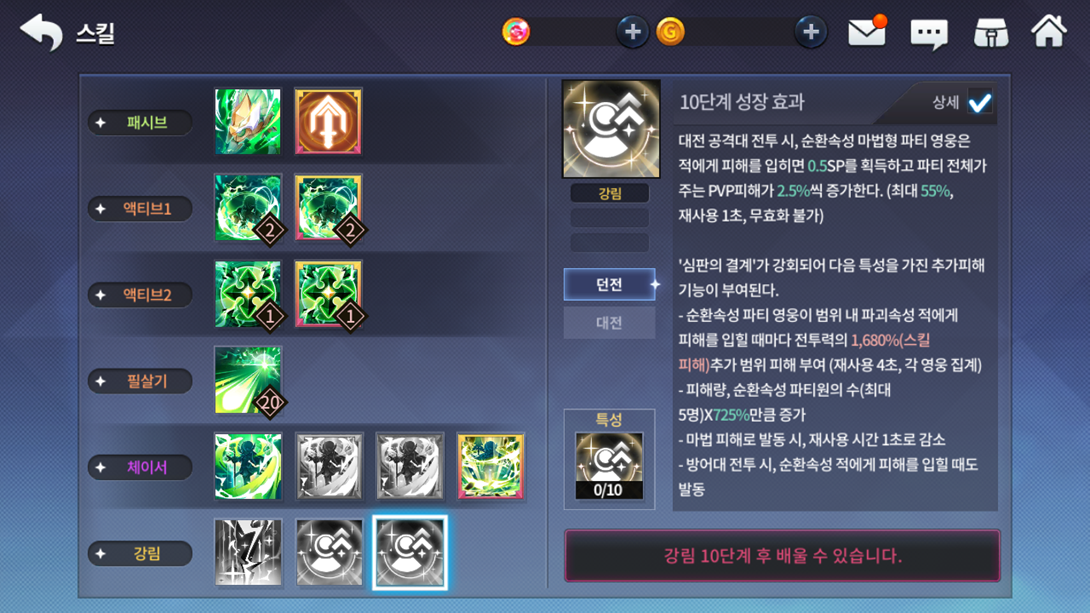The width and height of the screenshot is (1090, 613).
Task: Click the 강림 10단계 후 배울 수 있습니다 button
Action: (x=782, y=555)
